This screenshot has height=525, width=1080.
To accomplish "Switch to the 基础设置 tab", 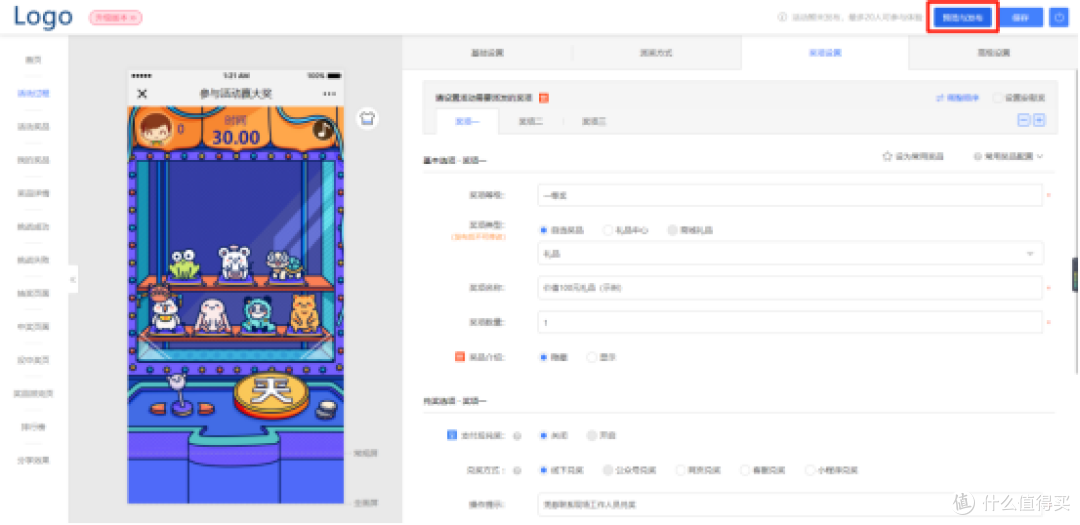I will [487, 53].
